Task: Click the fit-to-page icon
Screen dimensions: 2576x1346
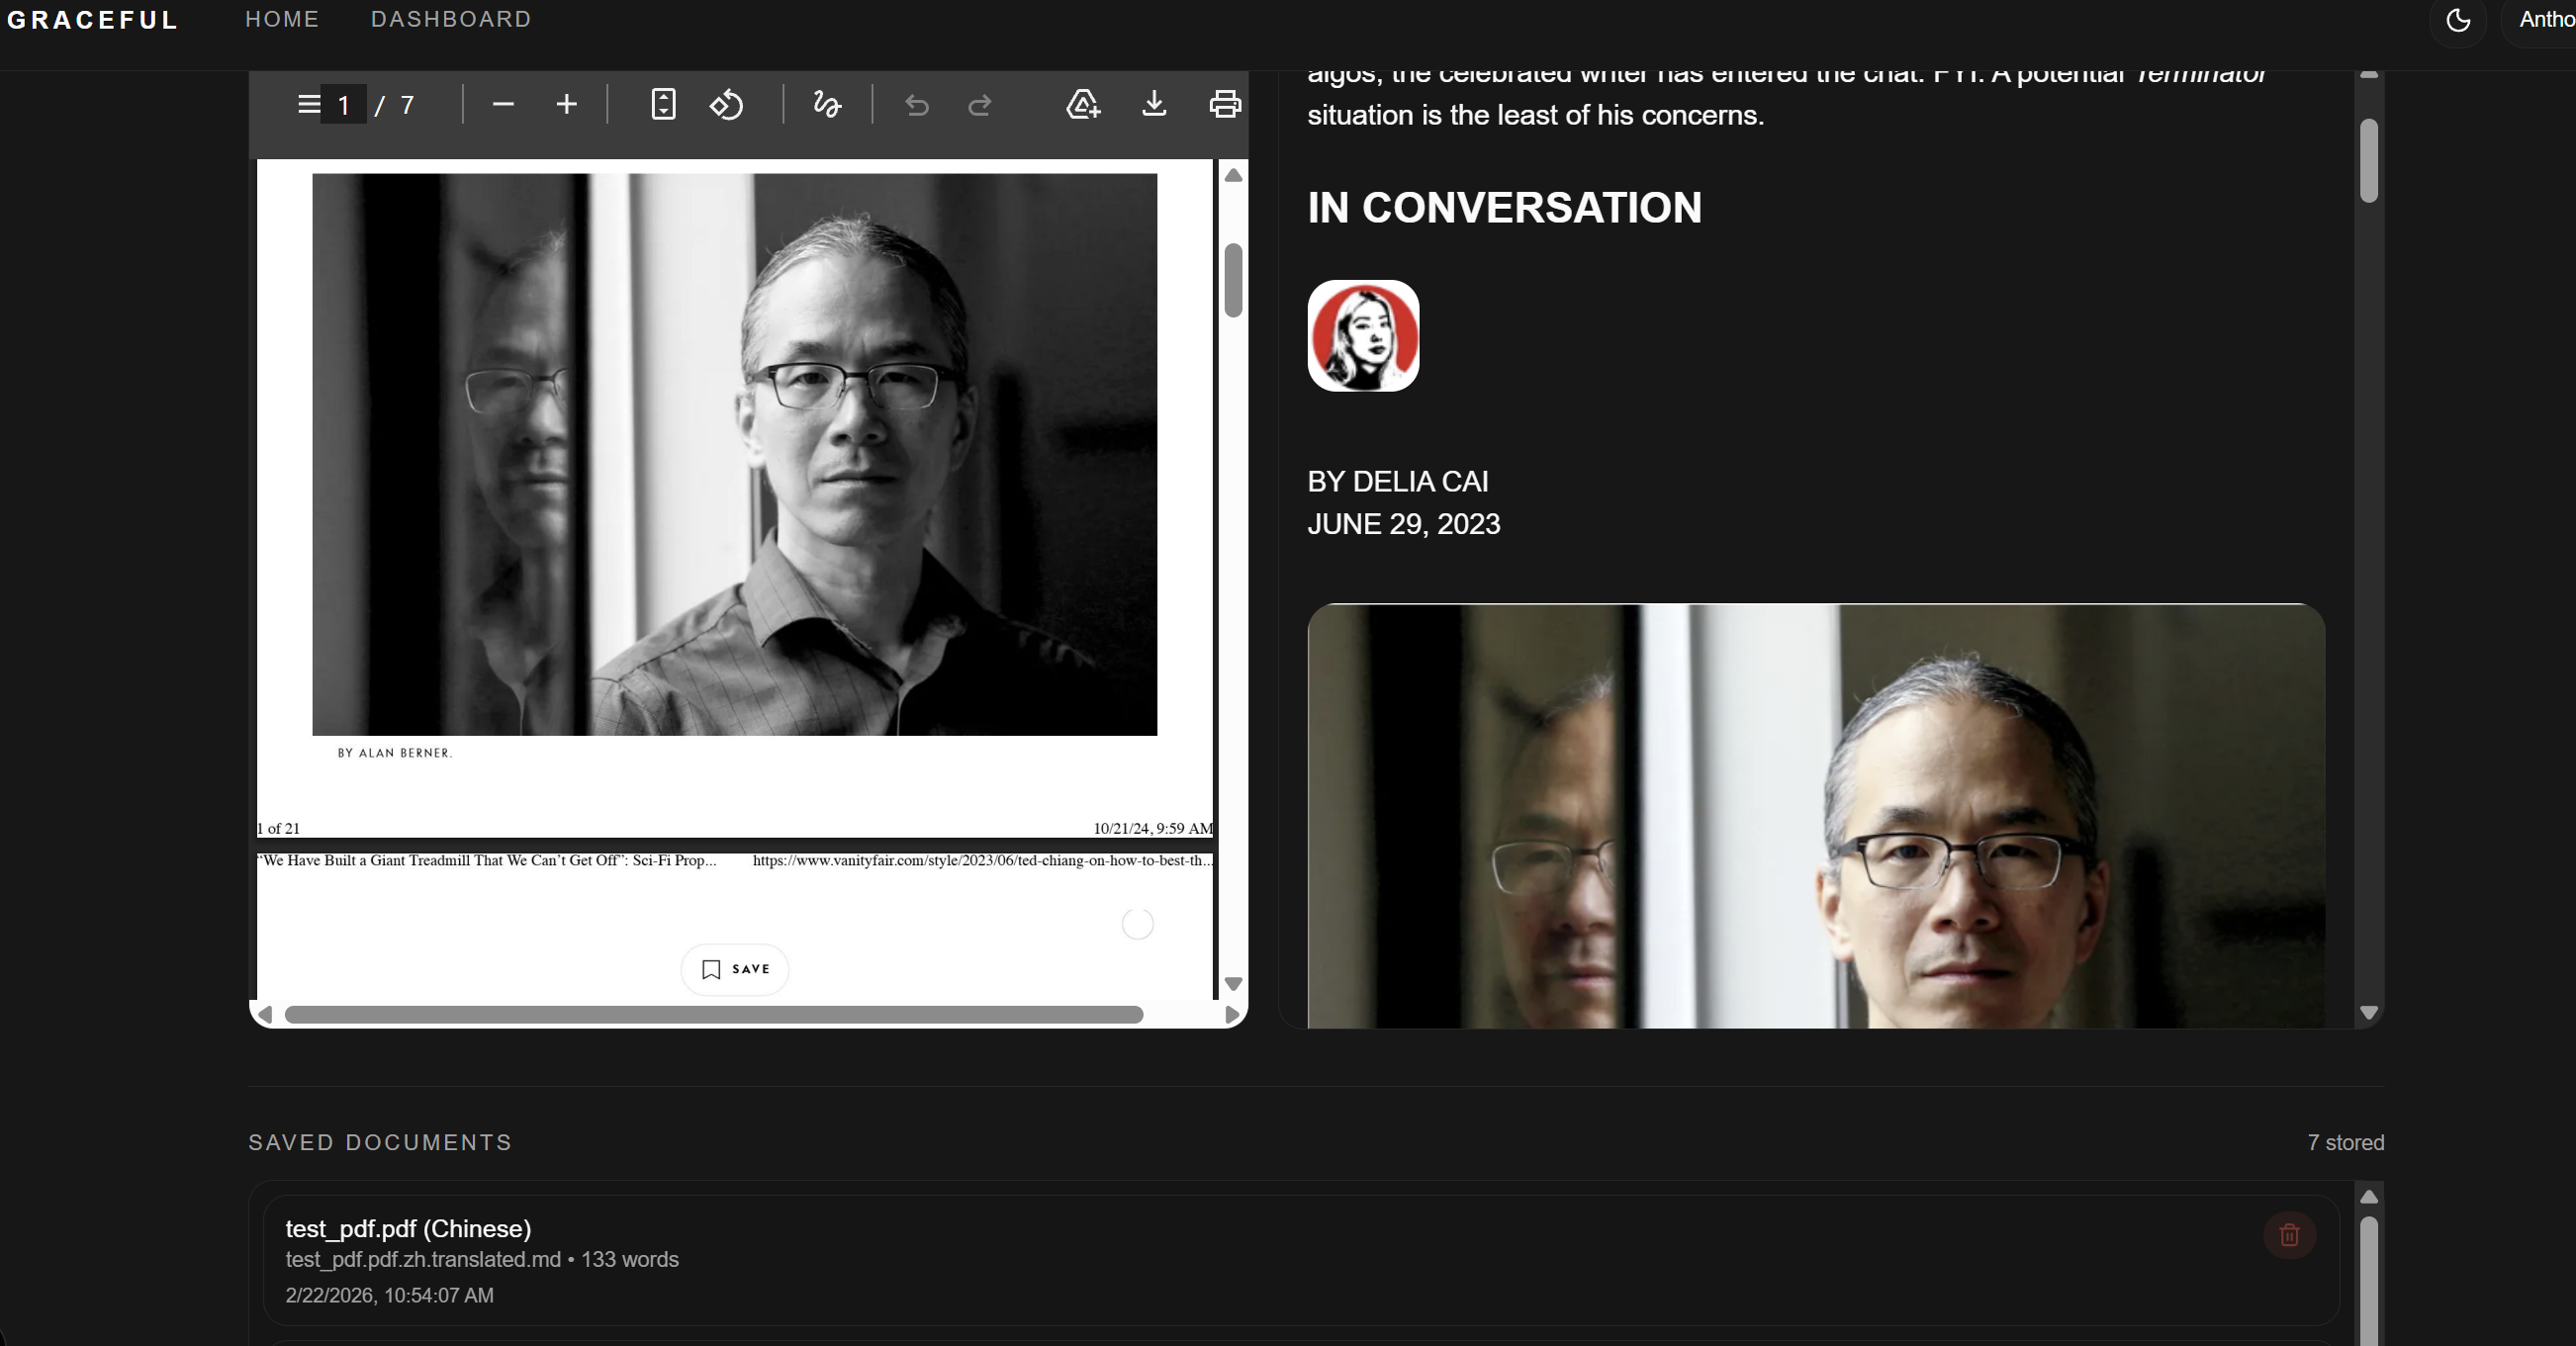Action: (663, 104)
